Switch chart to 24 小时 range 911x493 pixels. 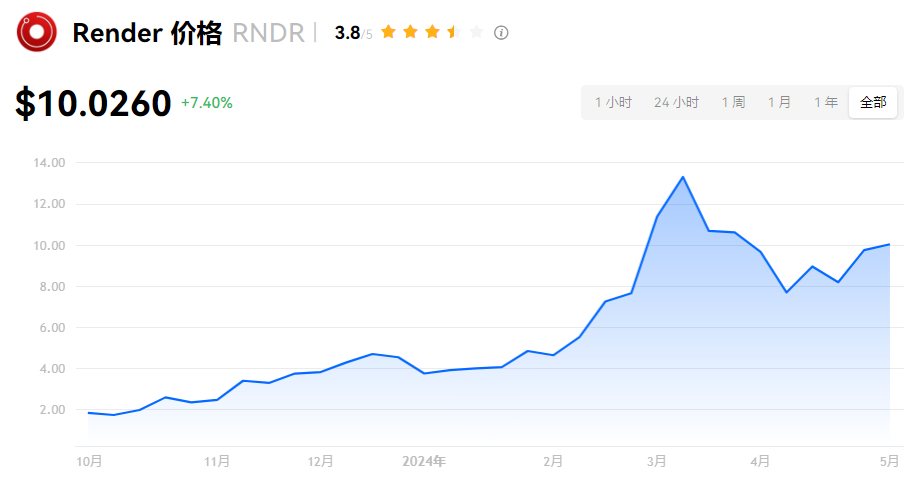point(676,102)
